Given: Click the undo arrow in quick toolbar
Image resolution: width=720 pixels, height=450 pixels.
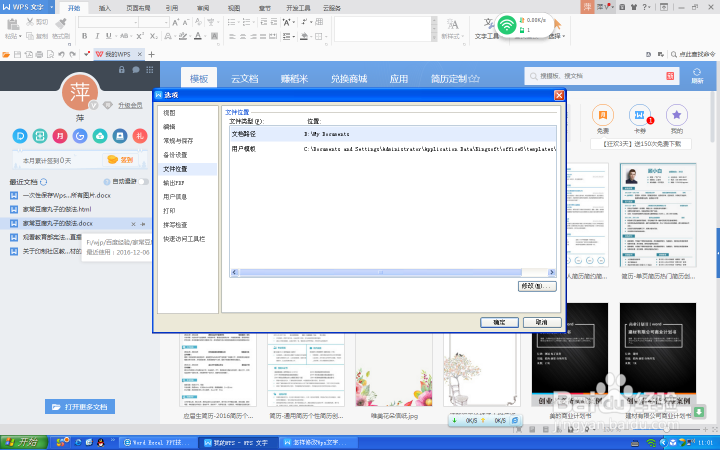Looking at the screenshot, I should [x=61, y=54].
